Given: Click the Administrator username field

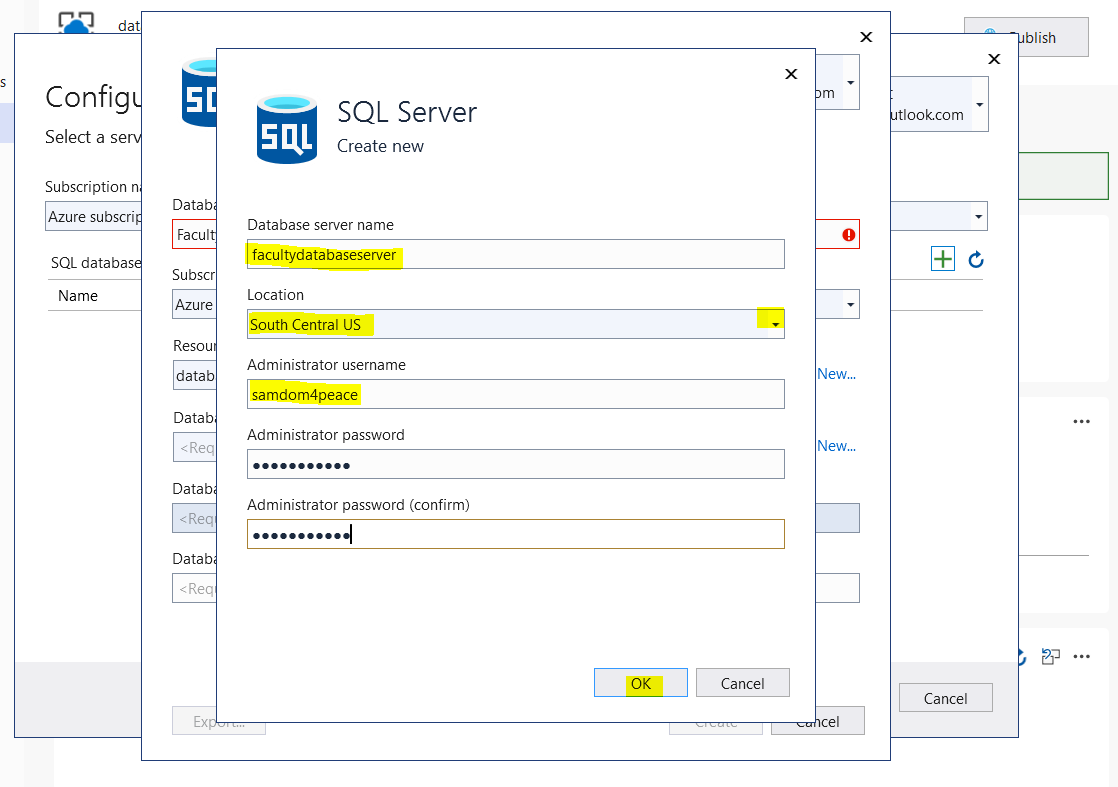Looking at the screenshot, I should (516, 394).
